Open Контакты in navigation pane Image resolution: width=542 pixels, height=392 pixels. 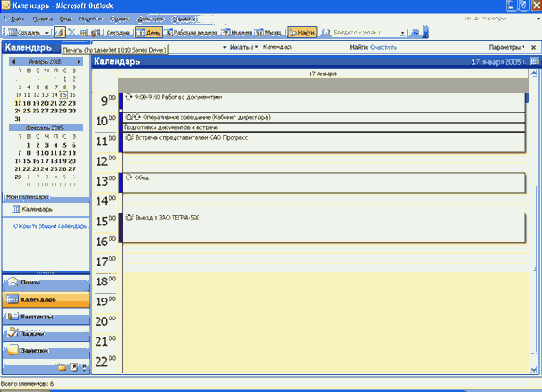(x=46, y=316)
